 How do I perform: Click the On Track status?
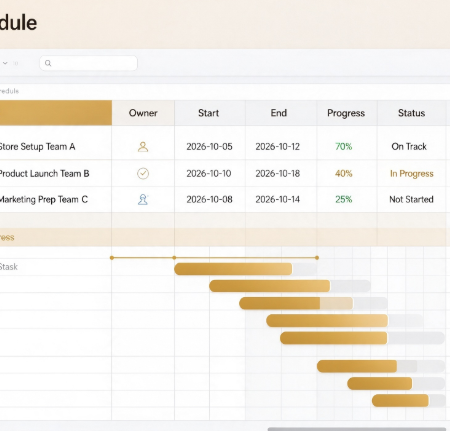(409, 147)
